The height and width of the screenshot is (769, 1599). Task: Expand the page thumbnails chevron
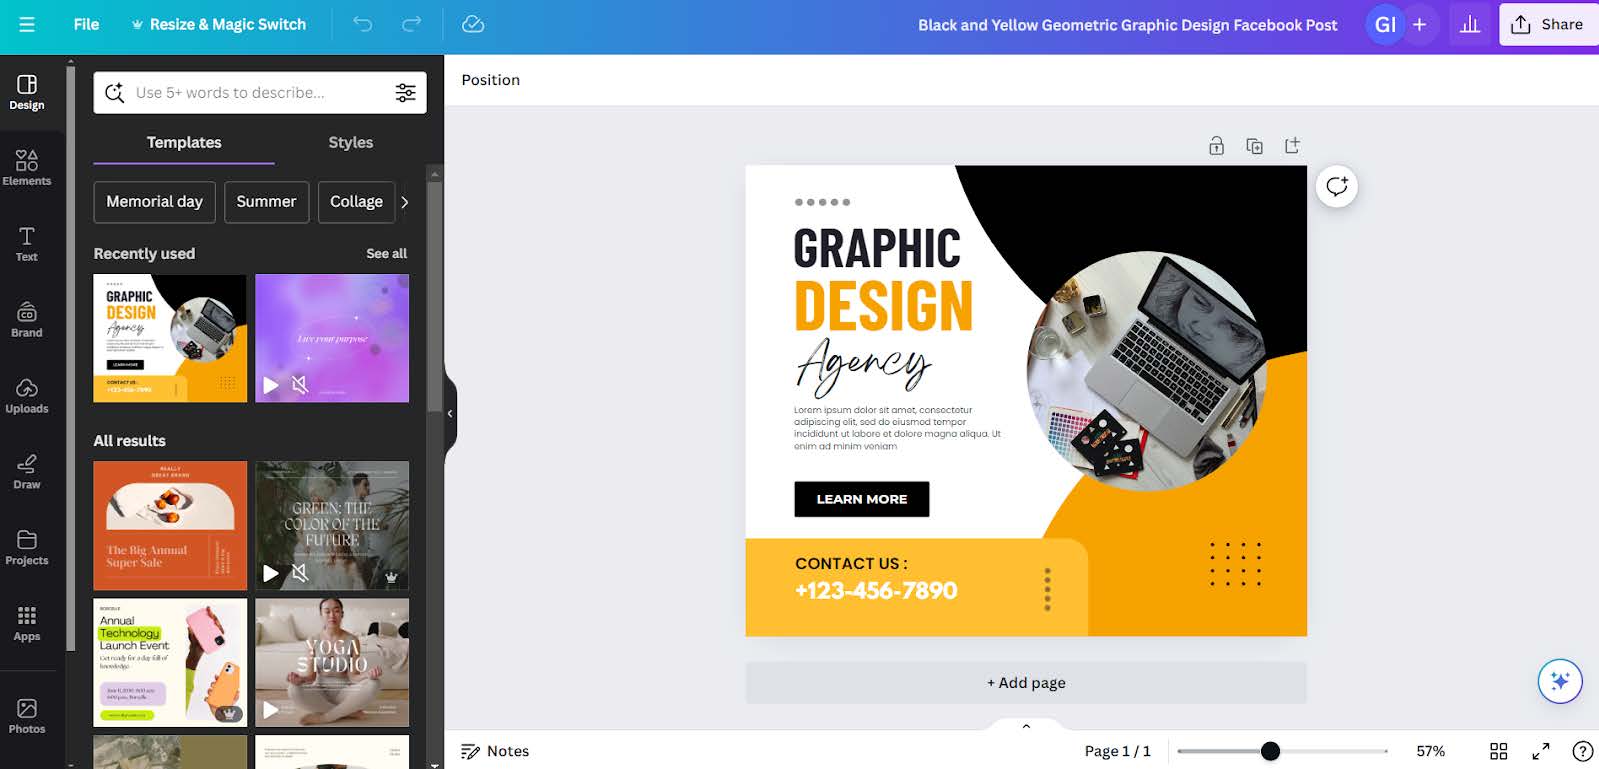coord(1026,727)
